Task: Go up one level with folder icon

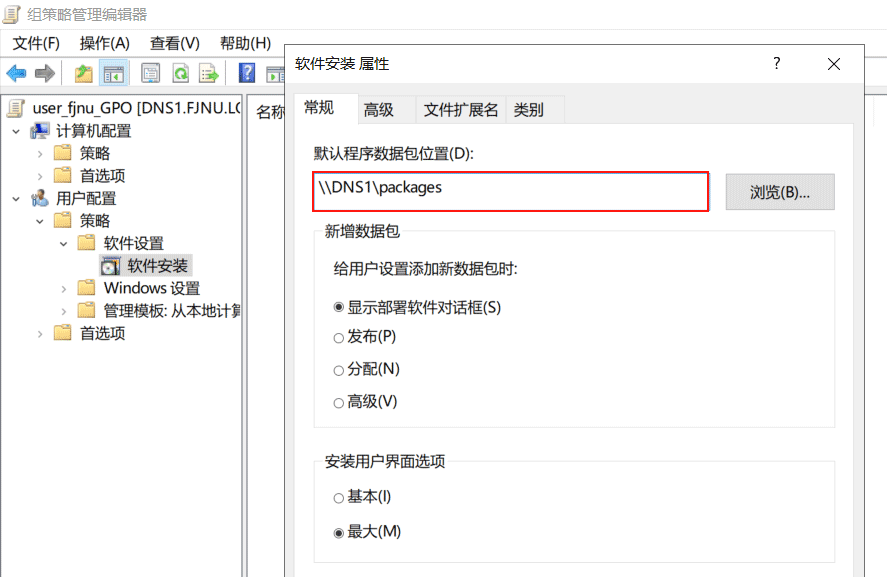Action: [x=84, y=73]
